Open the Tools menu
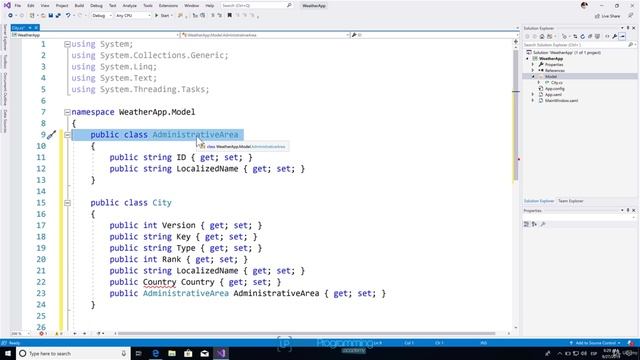640x360 pixels. pos(148,6)
